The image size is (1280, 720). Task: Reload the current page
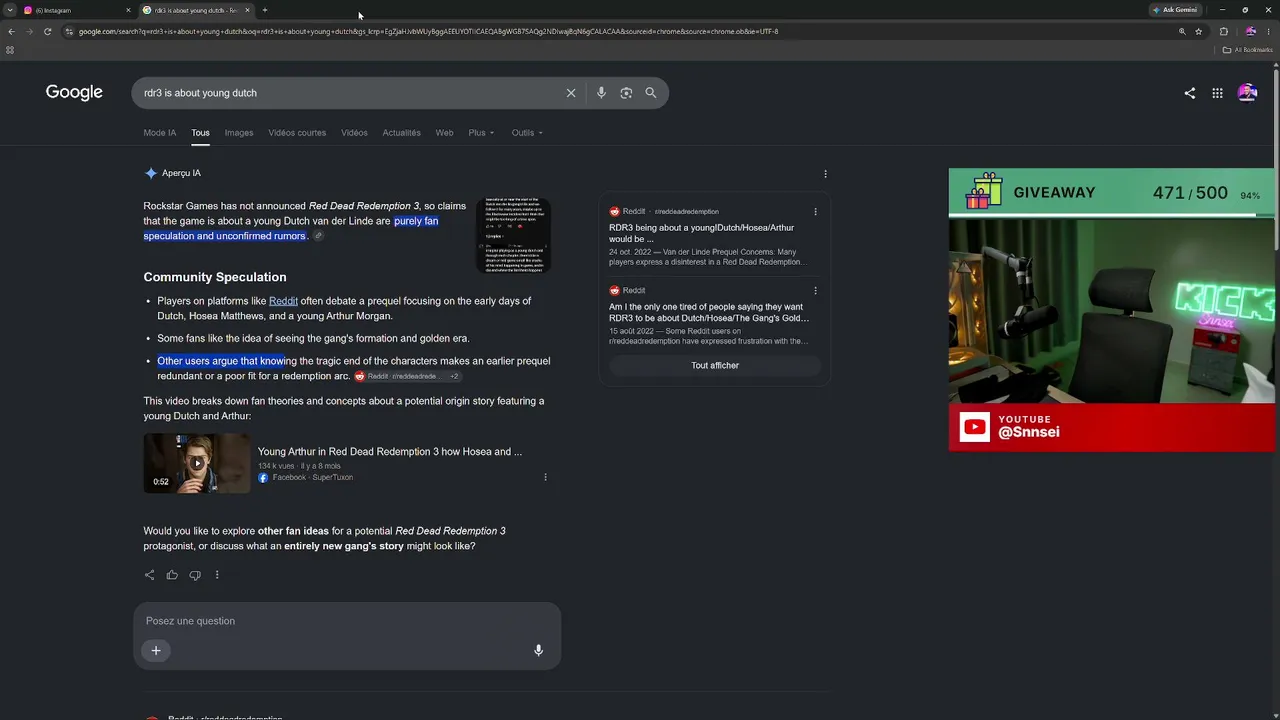[x=47, y=31]
